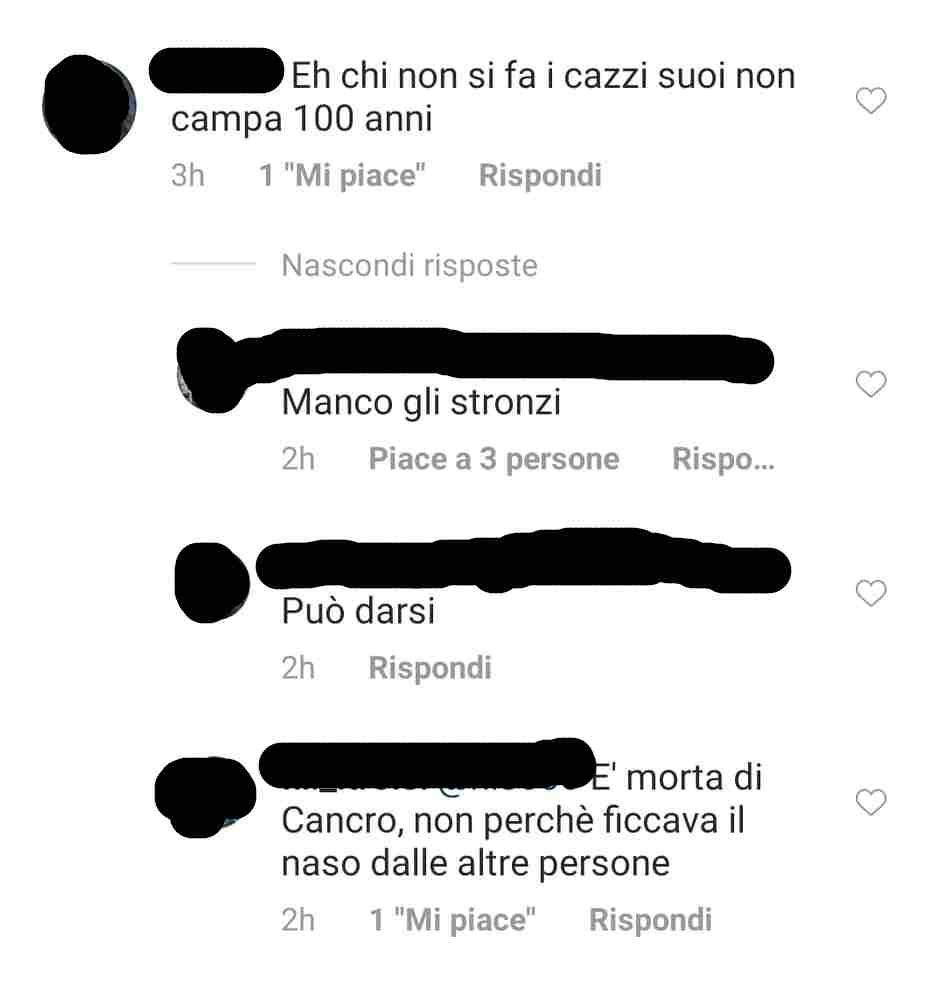Tap Rispondi under 'Può darsi'

pos(430,668)
